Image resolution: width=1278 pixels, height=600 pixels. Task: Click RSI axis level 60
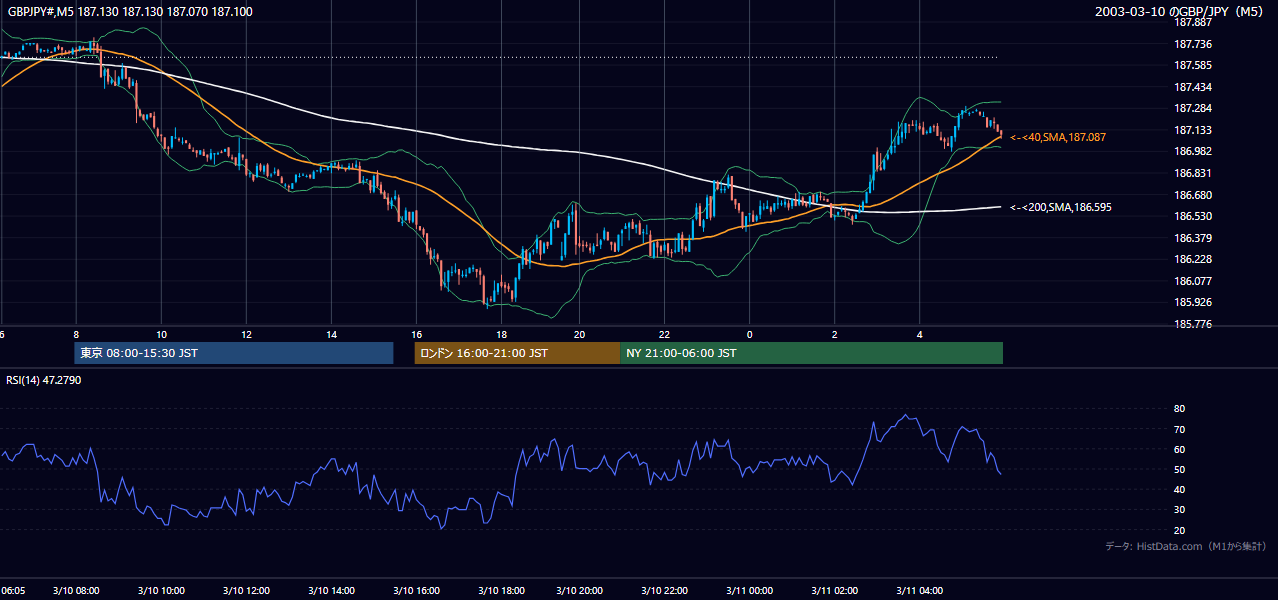(1179, 449)
